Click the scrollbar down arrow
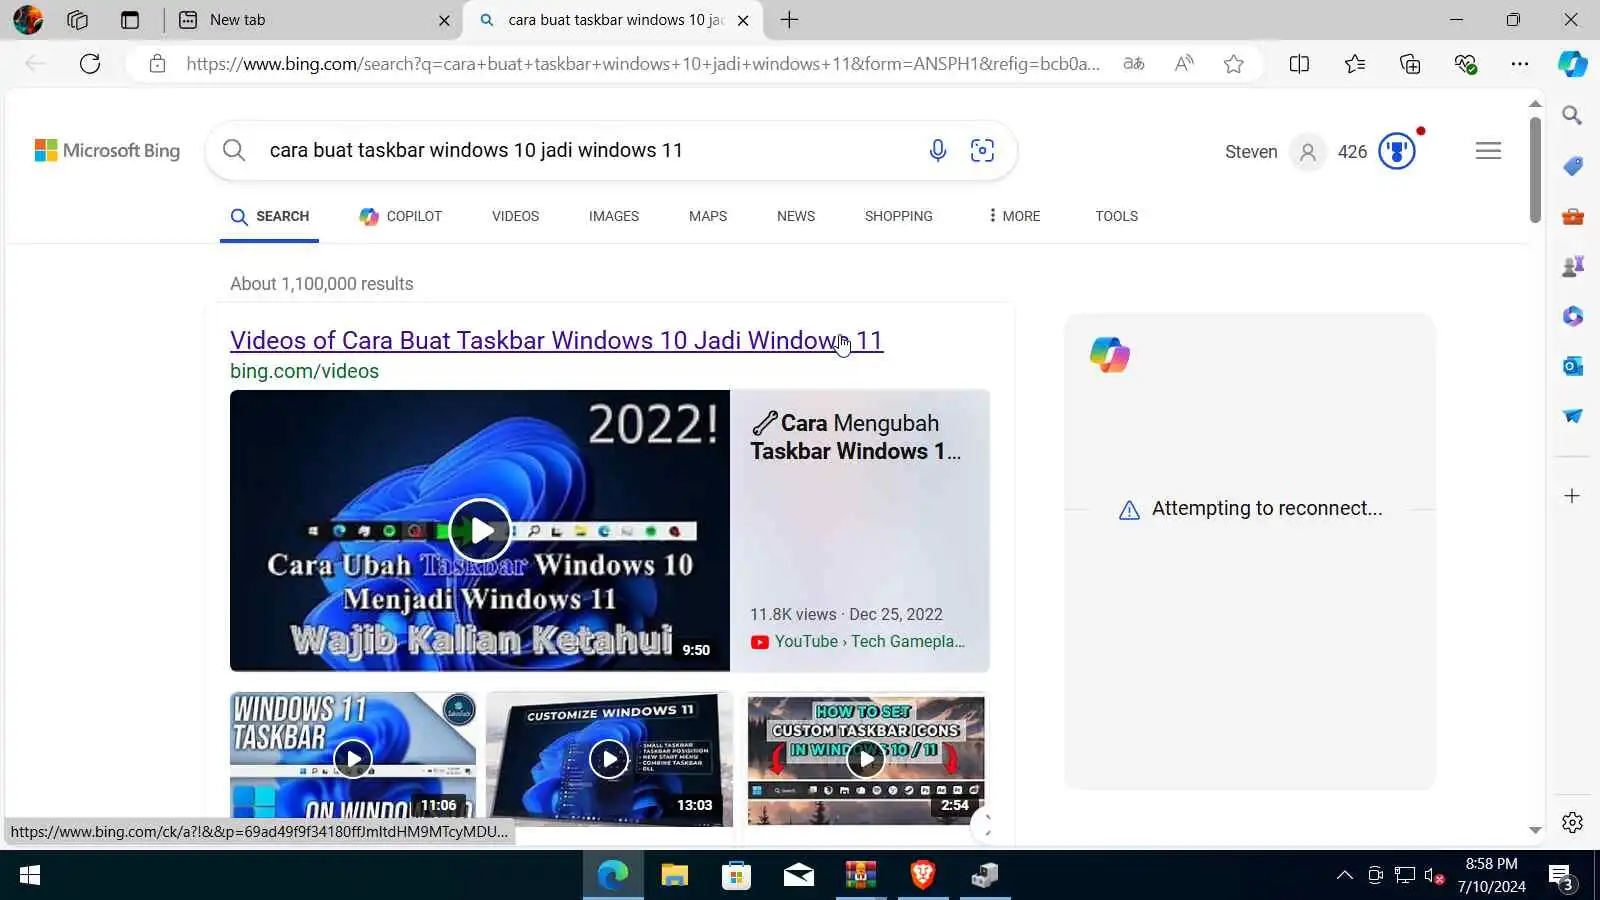1600x900 pixels. [x=1535, y=830]
